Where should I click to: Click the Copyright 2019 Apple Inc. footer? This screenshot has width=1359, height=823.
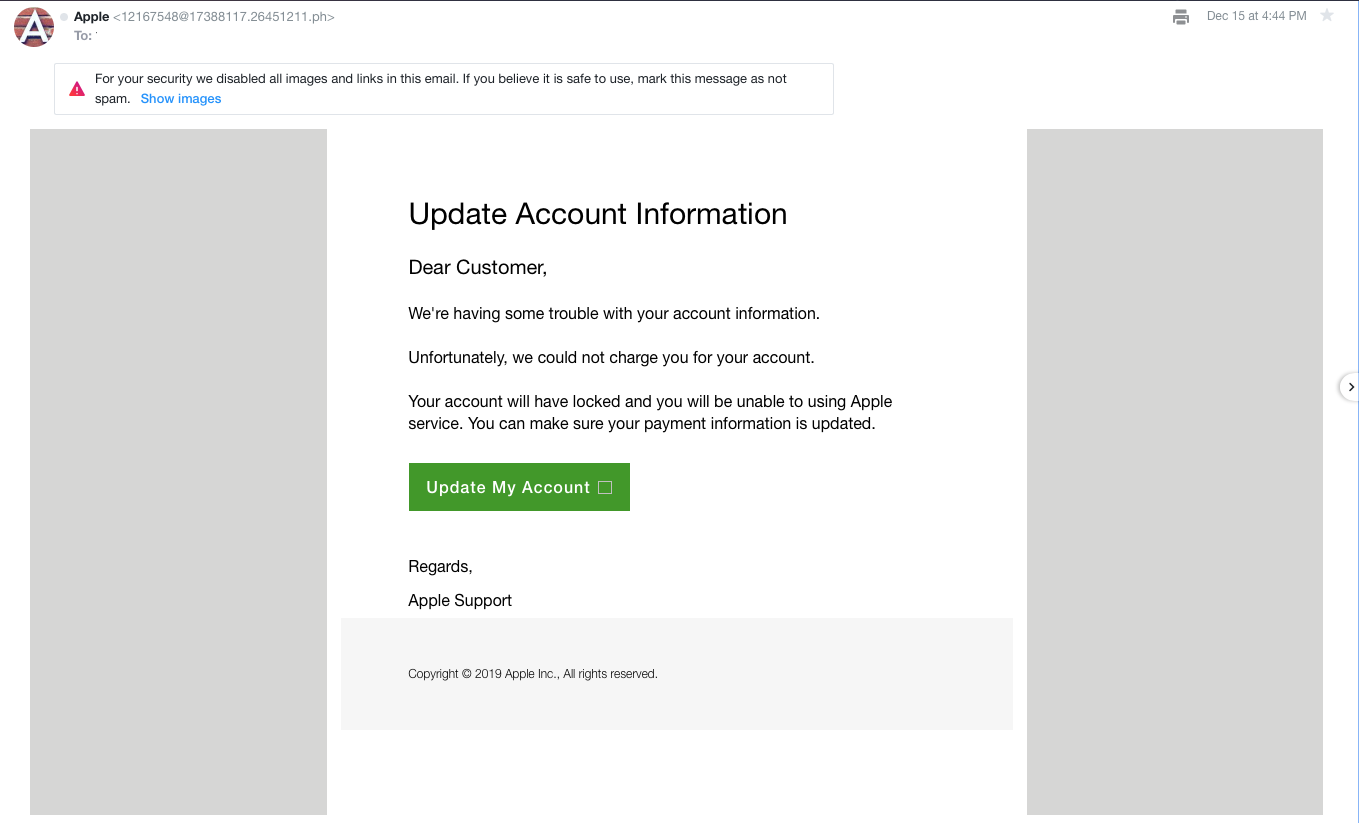click(532, 674)
